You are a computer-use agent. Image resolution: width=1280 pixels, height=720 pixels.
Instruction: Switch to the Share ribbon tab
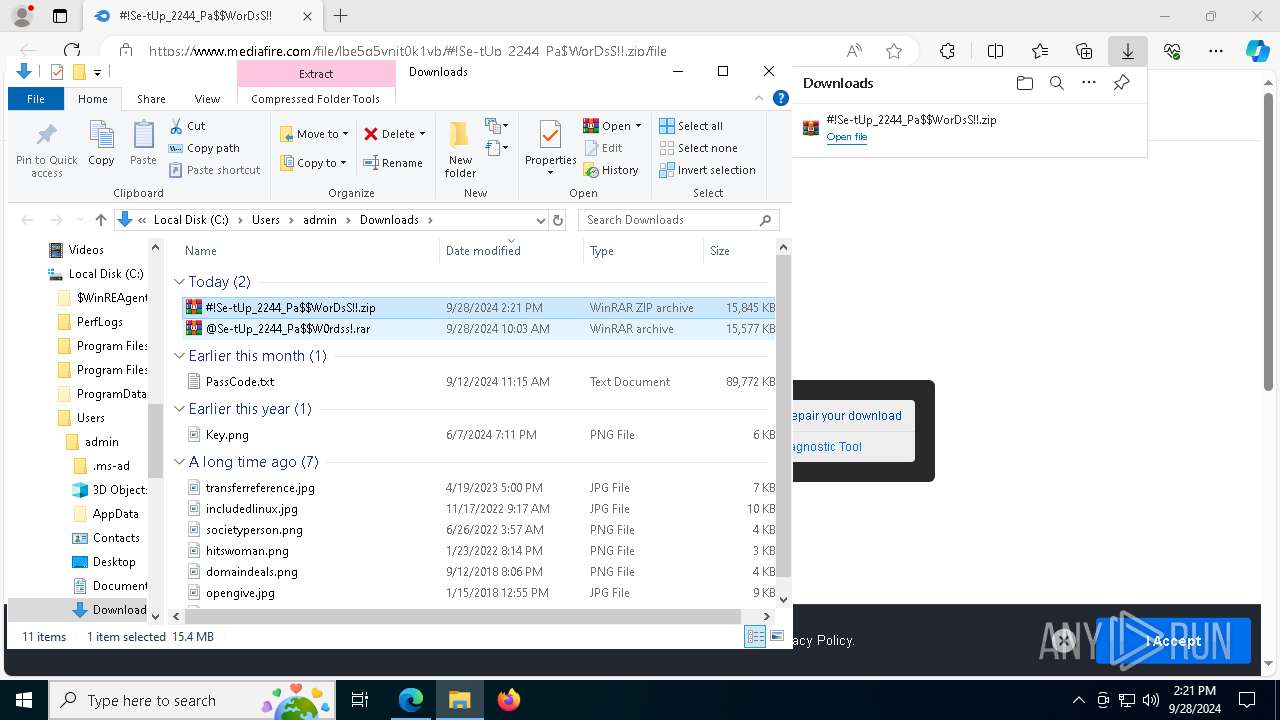click(151, 99)
